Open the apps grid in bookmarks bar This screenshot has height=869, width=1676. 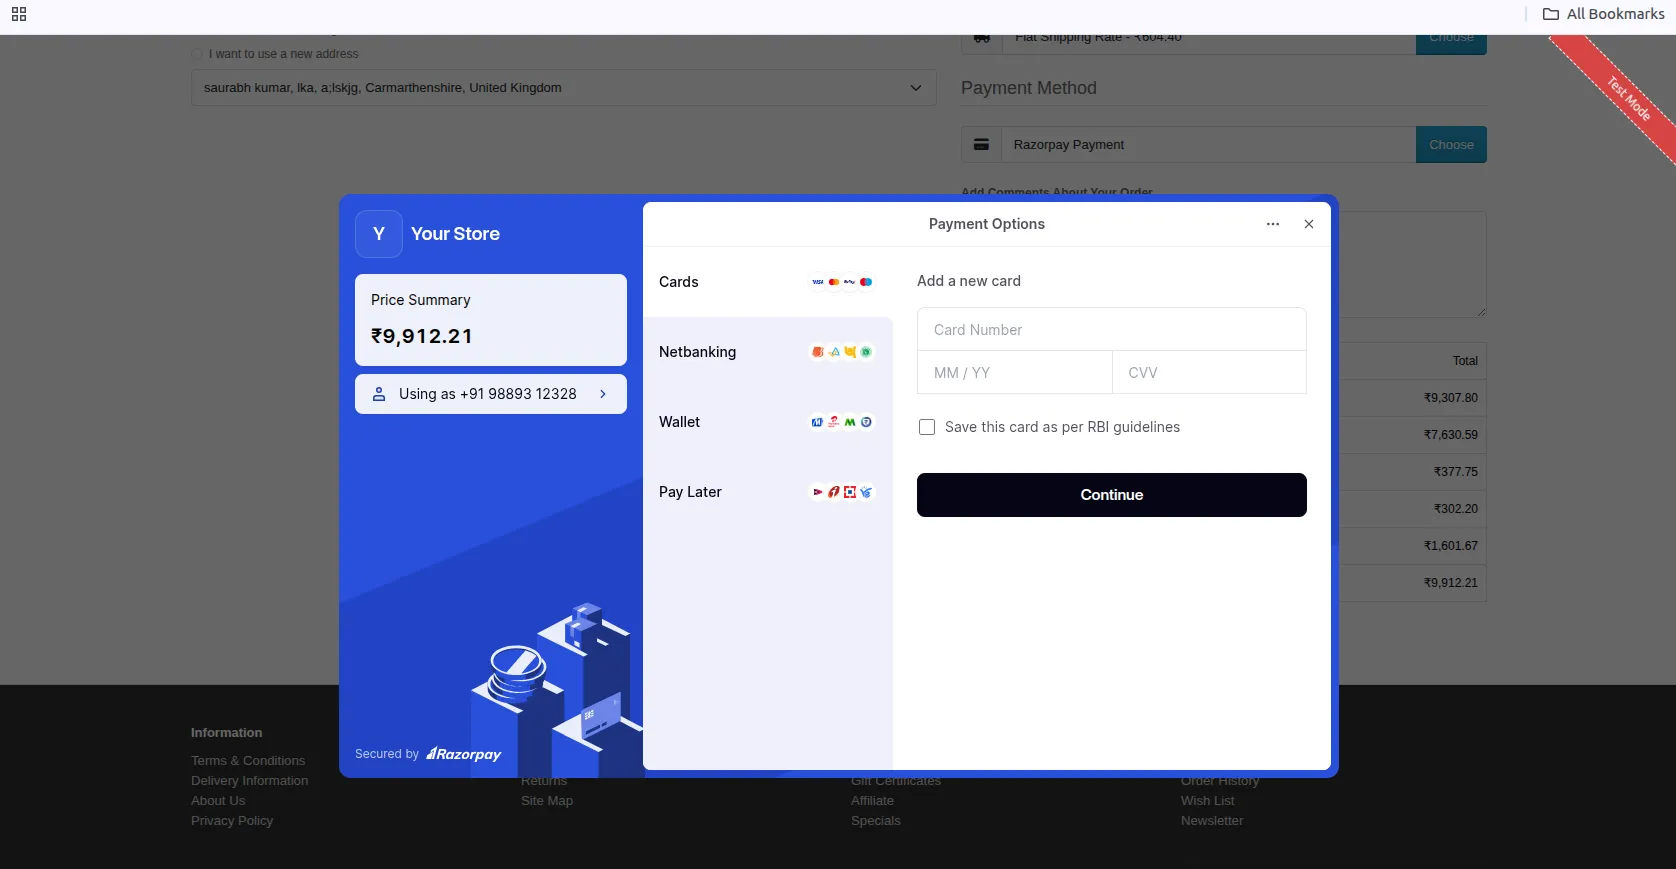[19, 14]
